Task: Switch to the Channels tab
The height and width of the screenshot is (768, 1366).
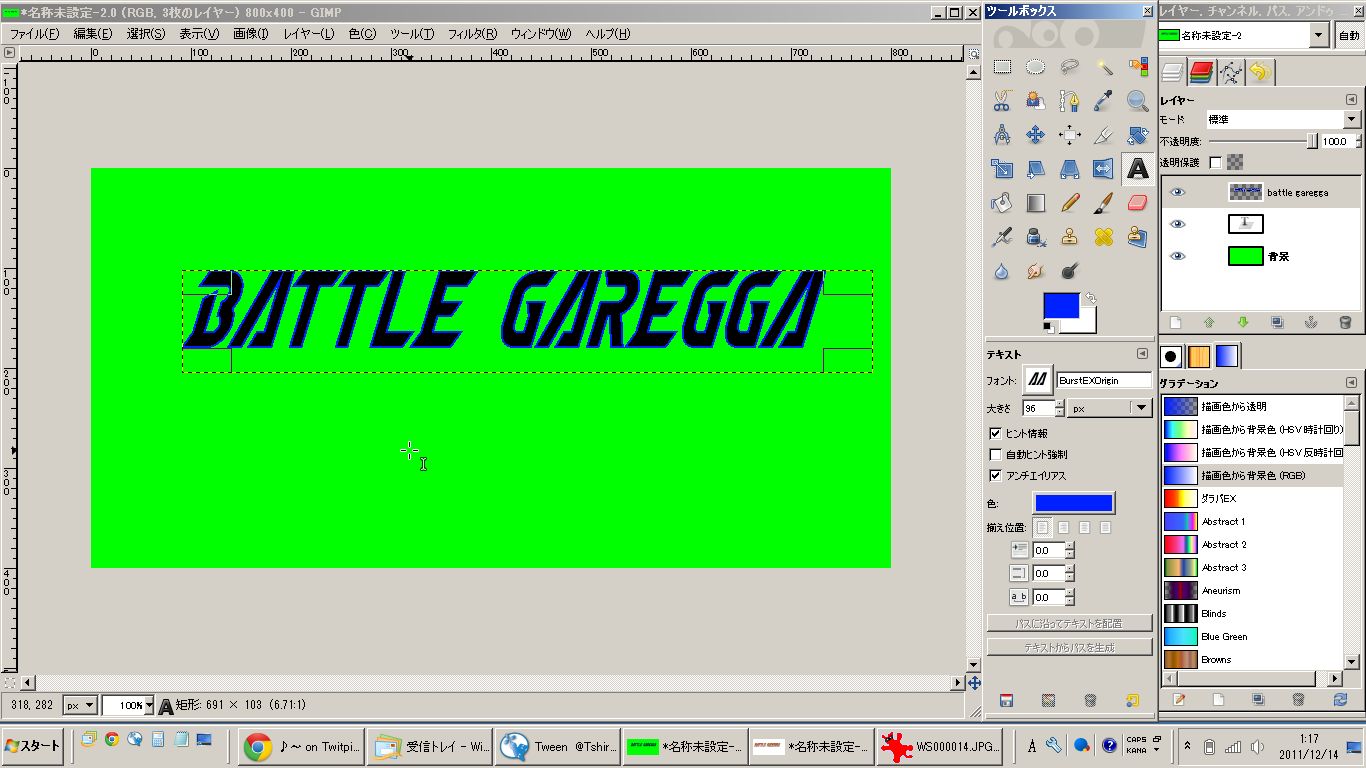Action: point(1202,72)
